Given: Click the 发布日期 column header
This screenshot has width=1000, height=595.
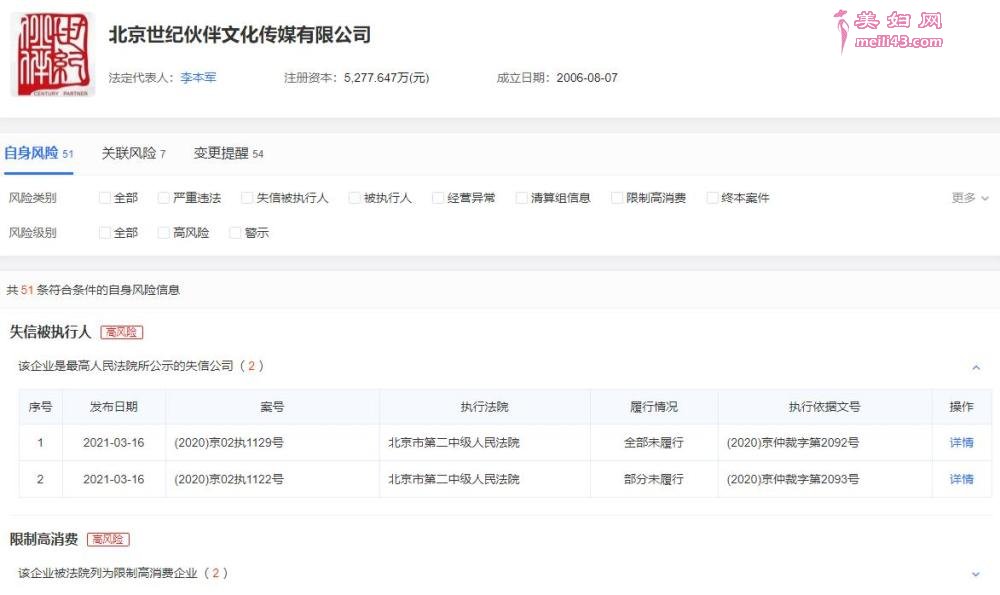Looking at the screenshot, I should (x=114, y=407).
